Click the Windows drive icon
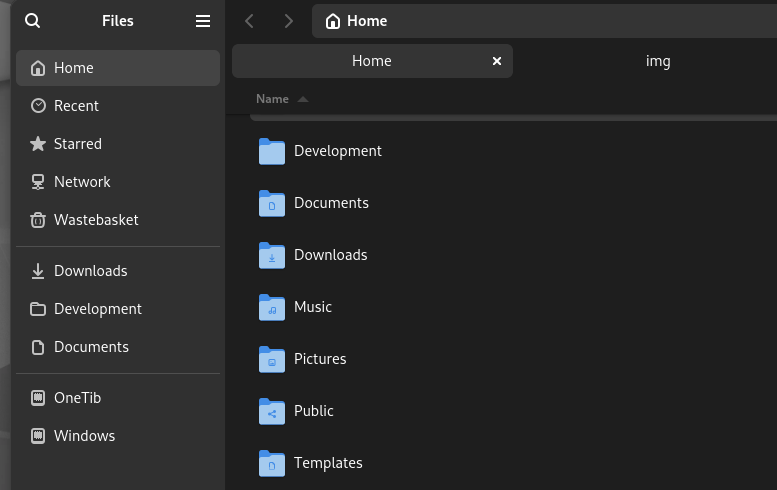The height and width of the screenshot is (490, 777). [38, 436]
